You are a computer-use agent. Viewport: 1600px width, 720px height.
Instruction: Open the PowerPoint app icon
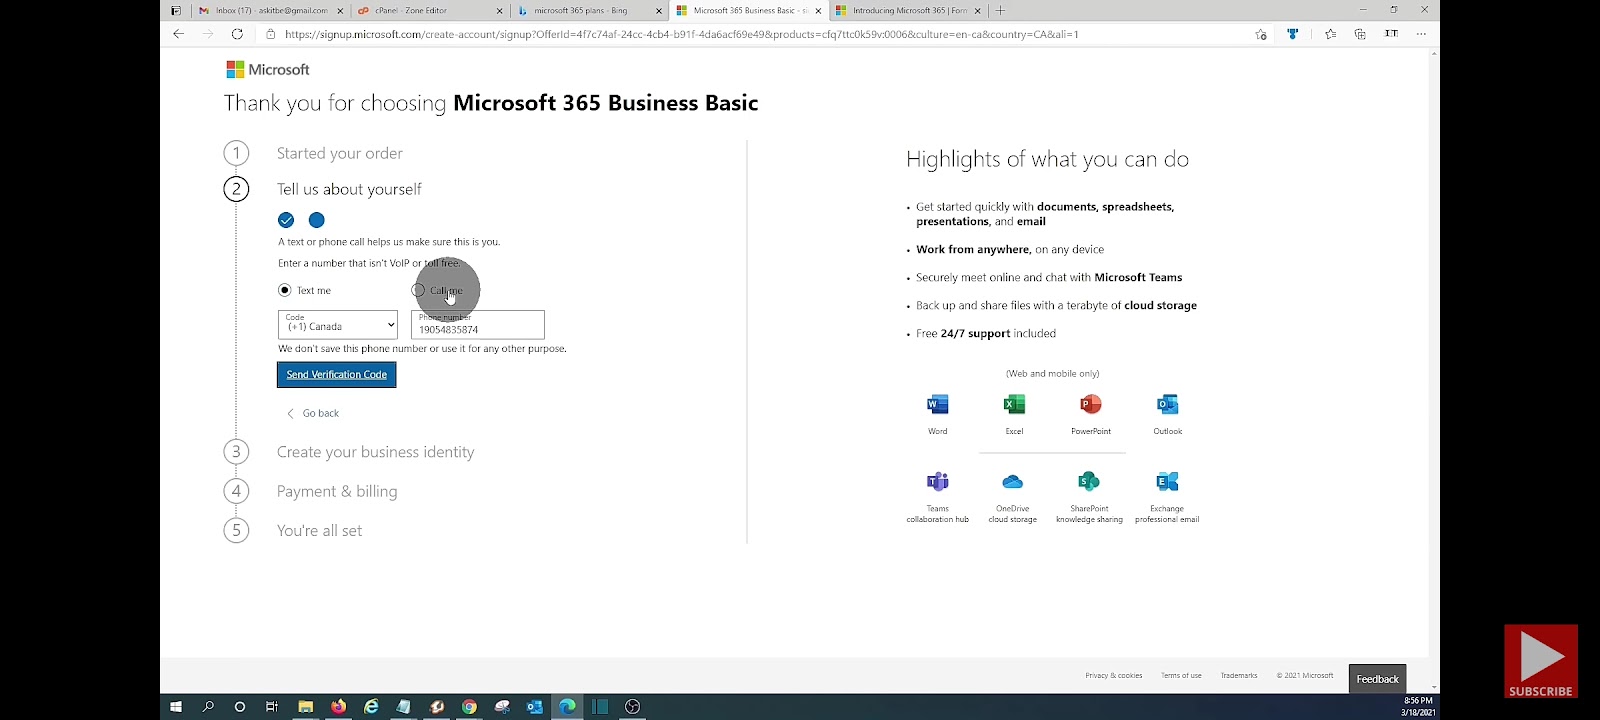pyautogui.click(x=1090, y=404)
